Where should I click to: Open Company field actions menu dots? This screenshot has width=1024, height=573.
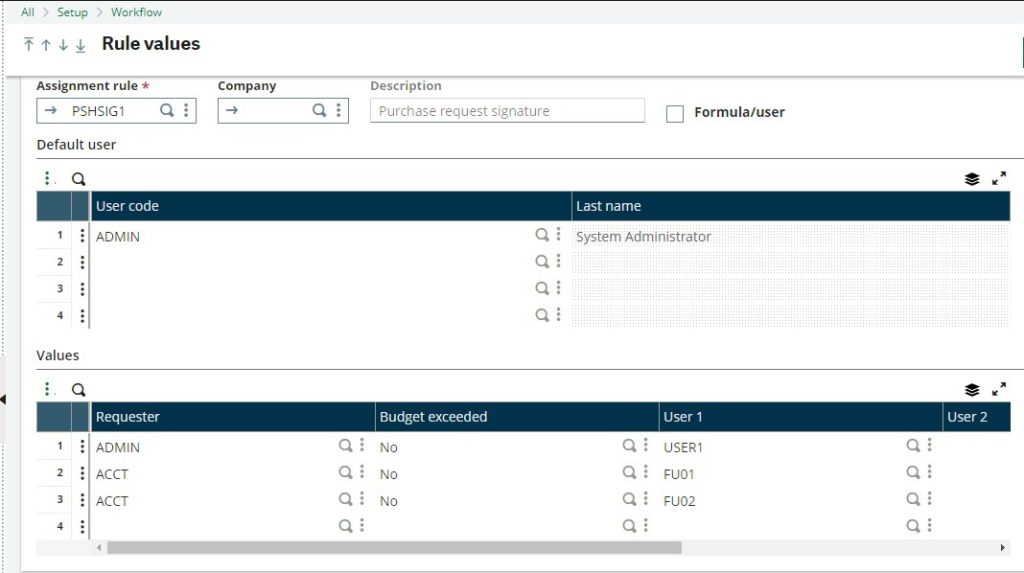338,110
